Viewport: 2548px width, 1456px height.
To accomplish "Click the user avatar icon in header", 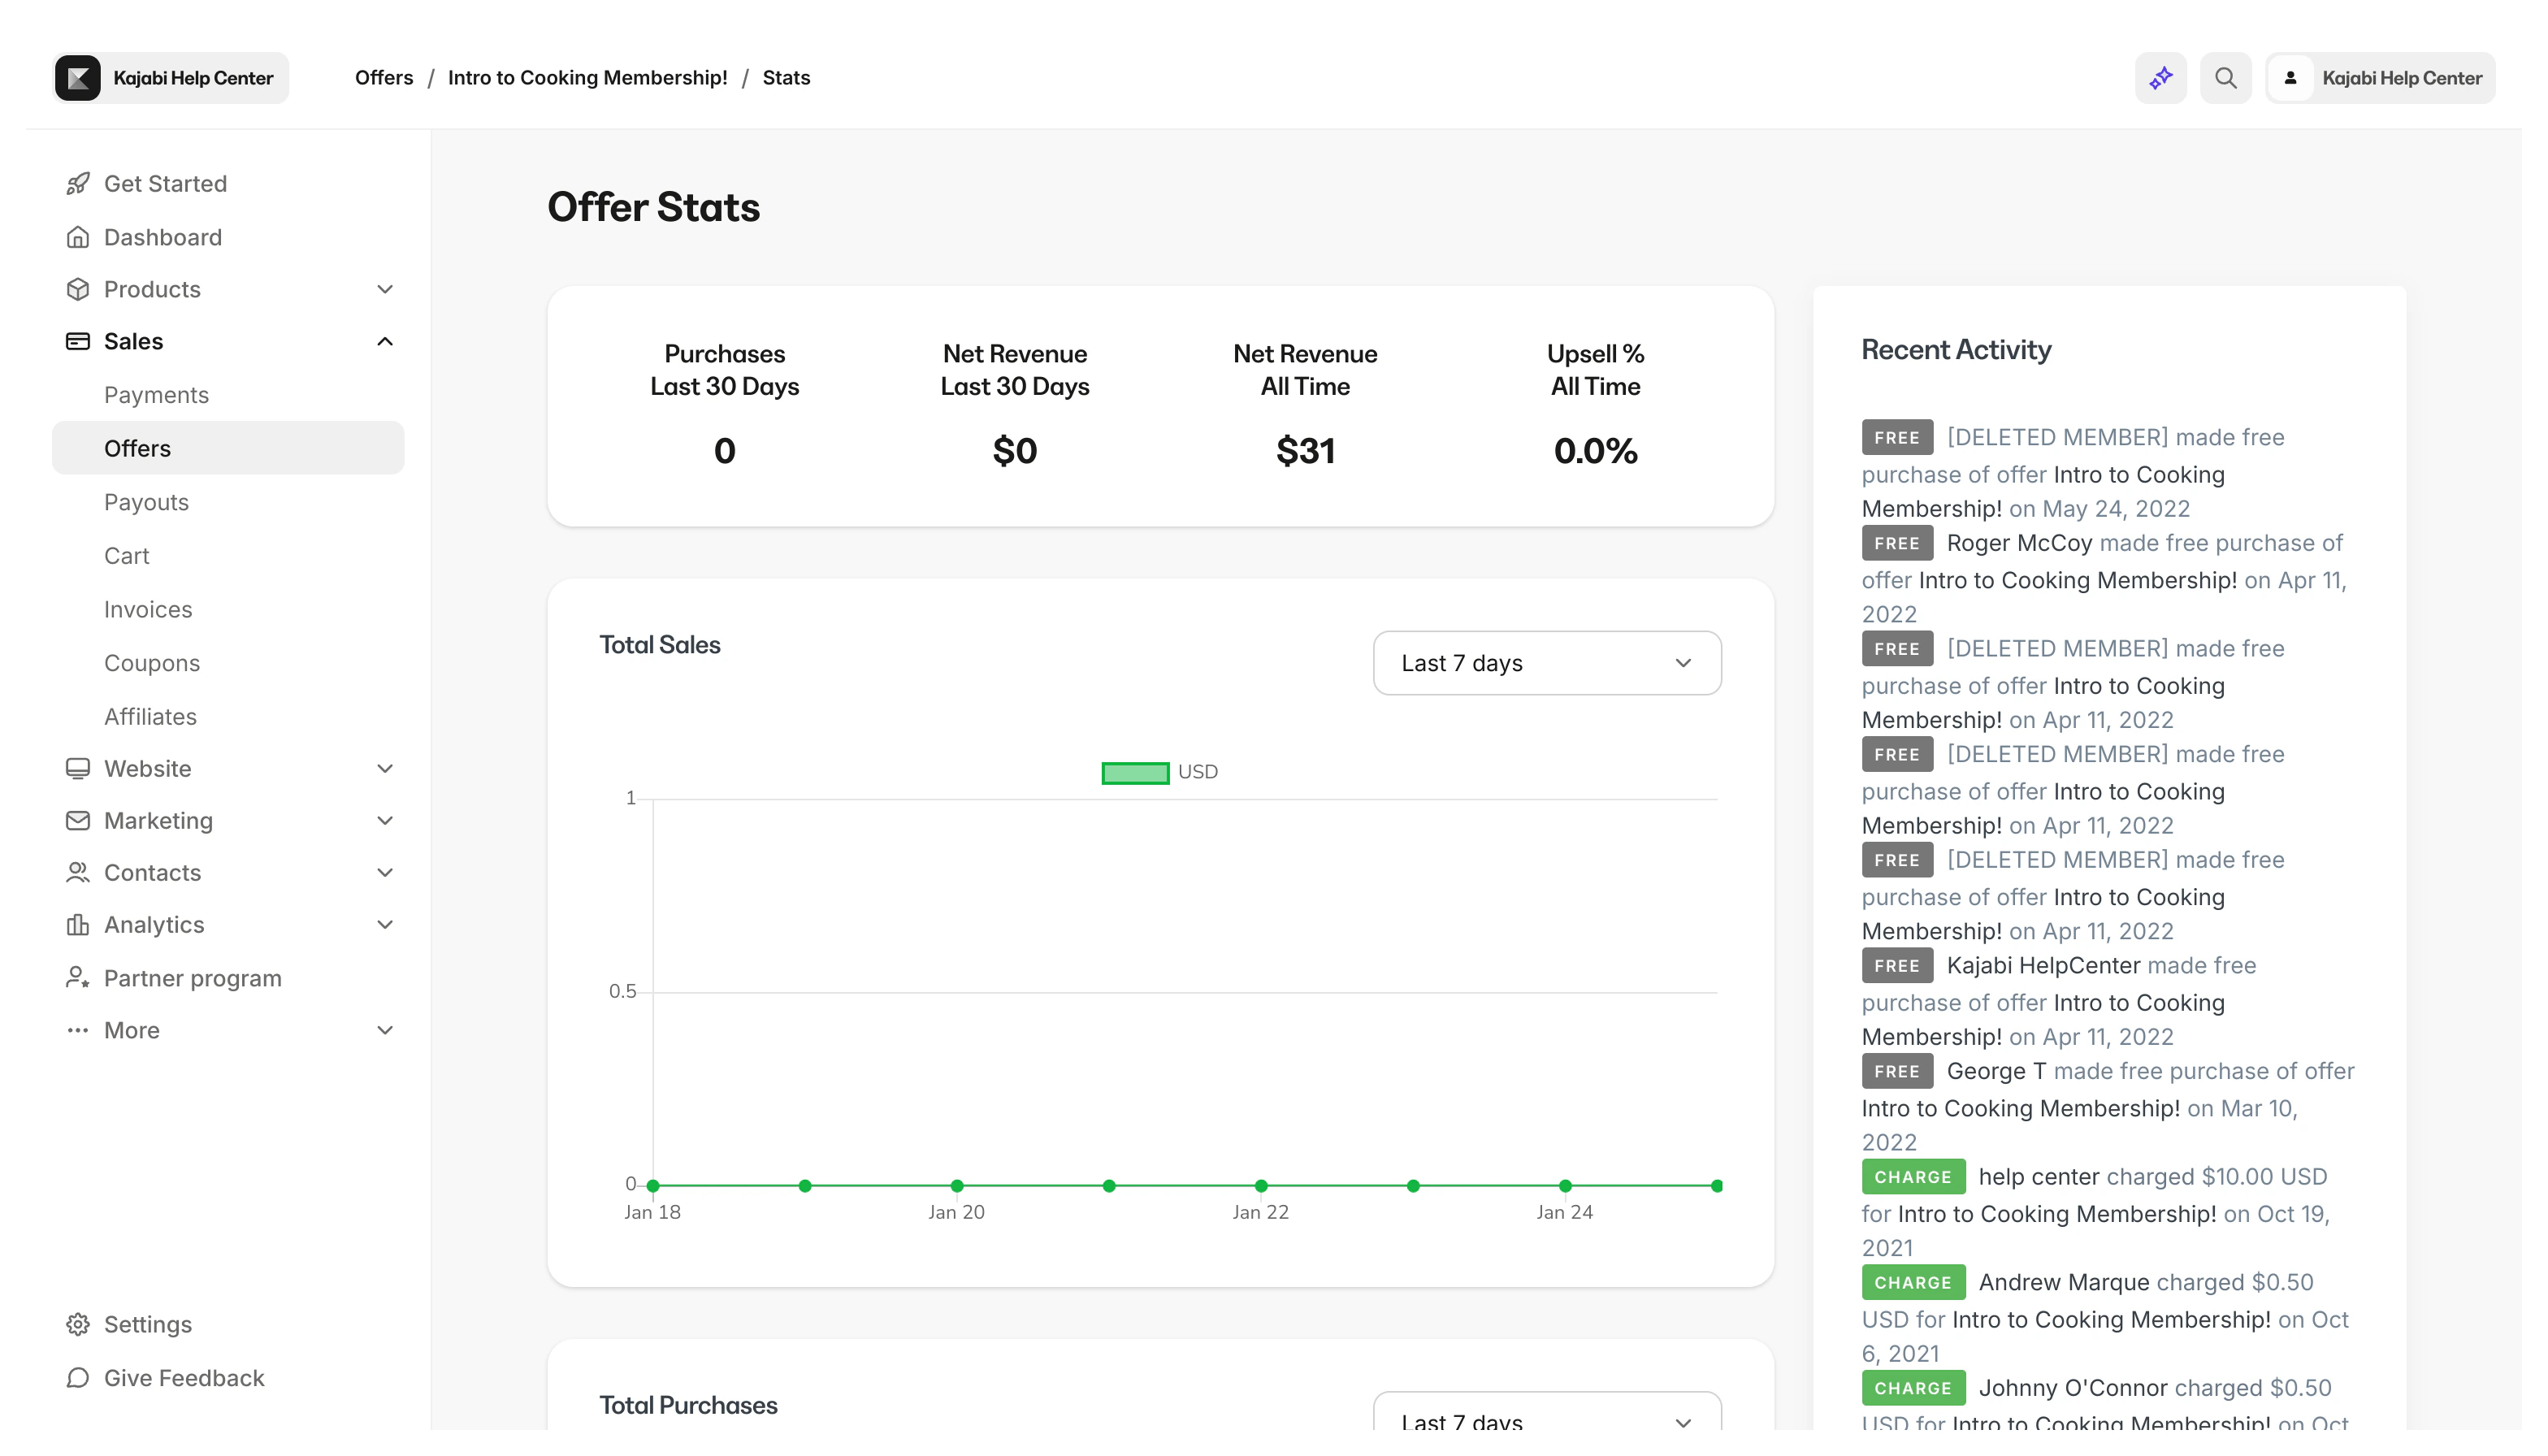I will point(2291,78).
